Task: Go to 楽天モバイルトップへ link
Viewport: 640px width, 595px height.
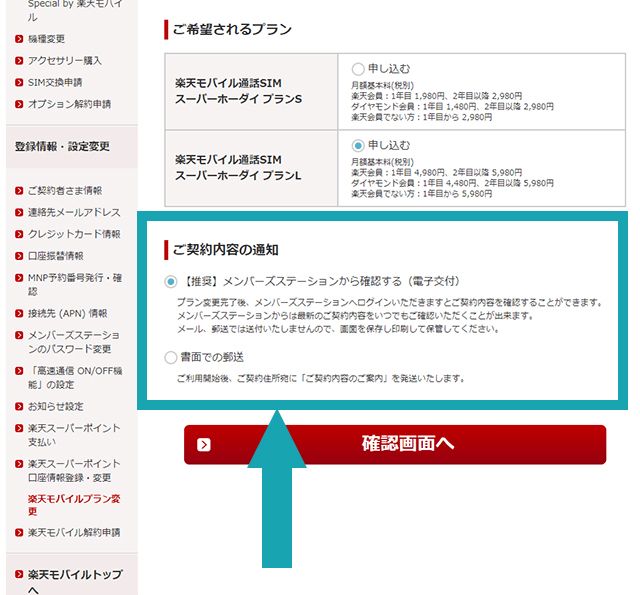Action: point(75,581)
